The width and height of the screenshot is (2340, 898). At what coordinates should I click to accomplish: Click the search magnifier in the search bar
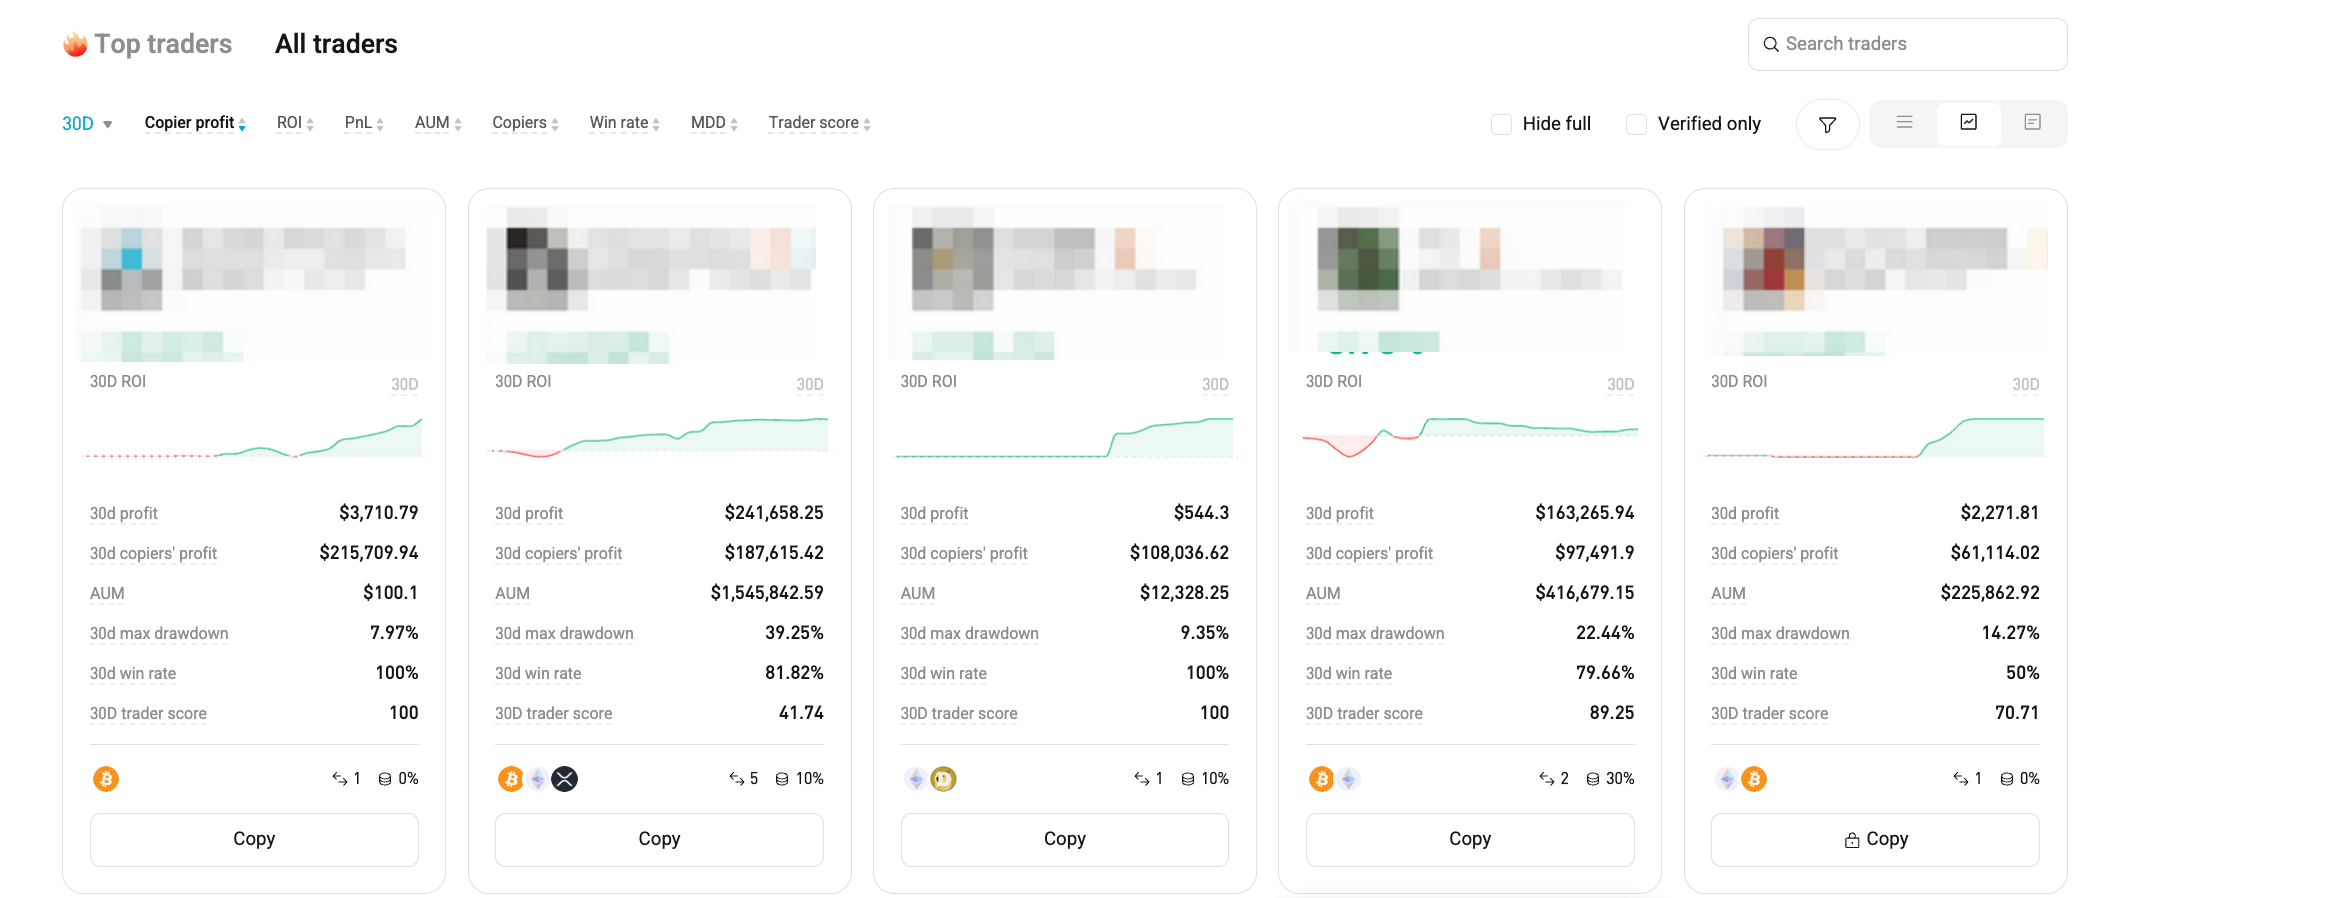(1771, 44)
